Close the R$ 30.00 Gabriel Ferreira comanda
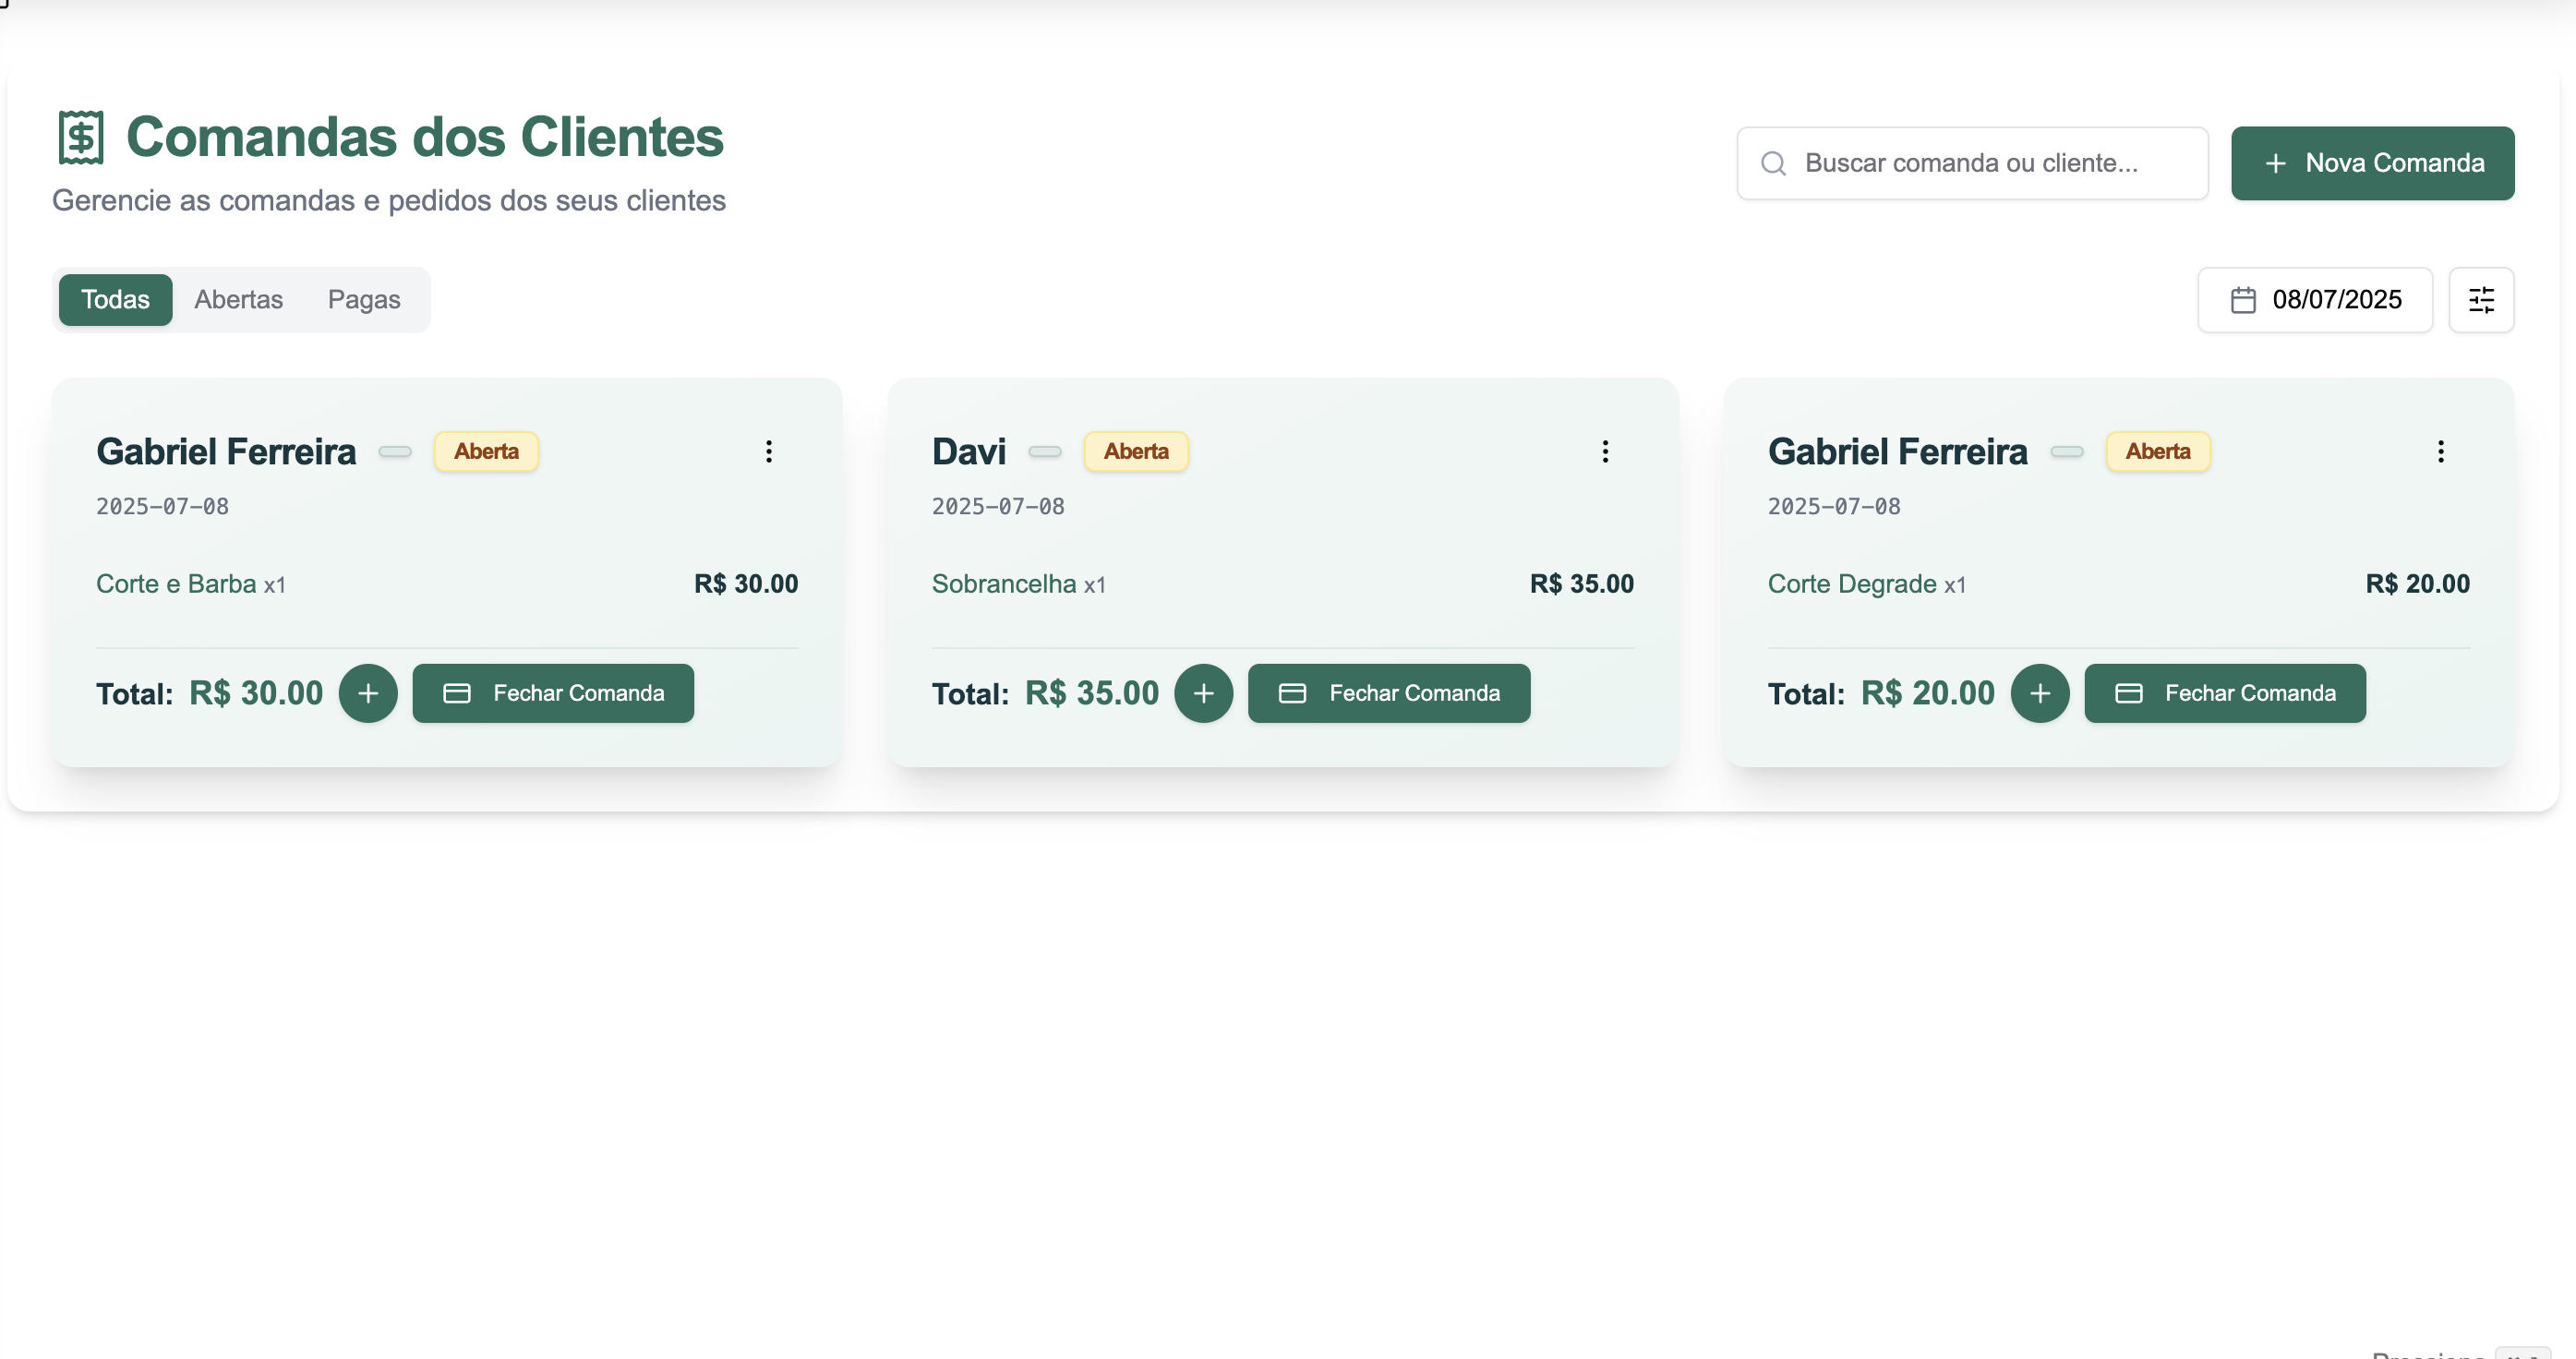 553,693
